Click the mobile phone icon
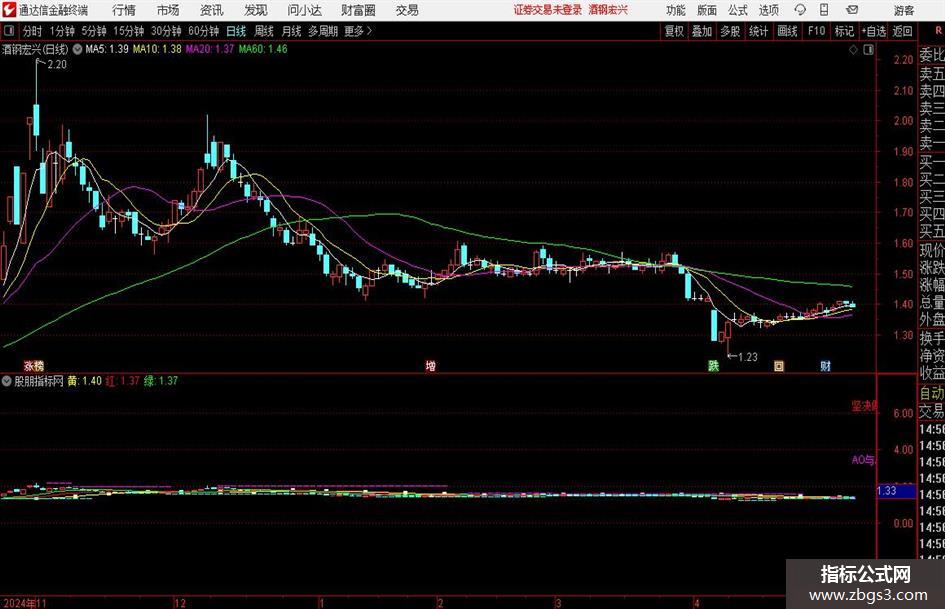Screen dimensions: 945x609 pyautogui.click(x=824, y=10)
